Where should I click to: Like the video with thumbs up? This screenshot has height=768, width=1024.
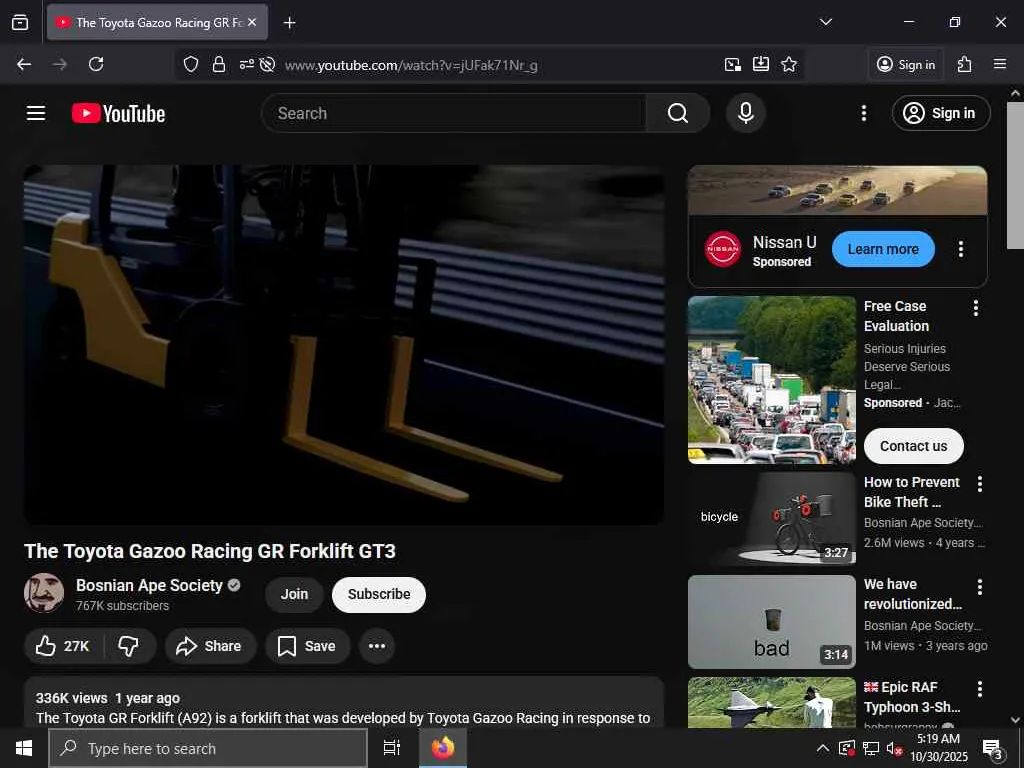[63, 646]
